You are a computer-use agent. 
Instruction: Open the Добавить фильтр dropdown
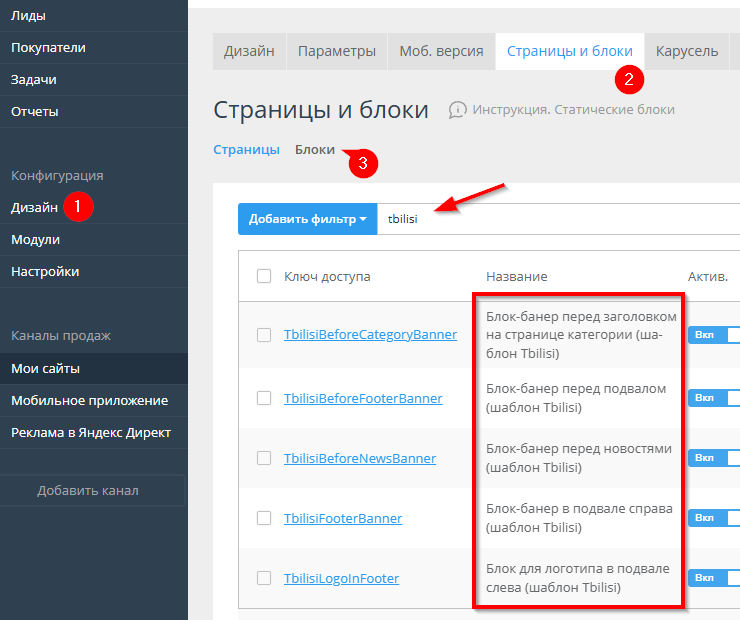(x=307, y=219)
